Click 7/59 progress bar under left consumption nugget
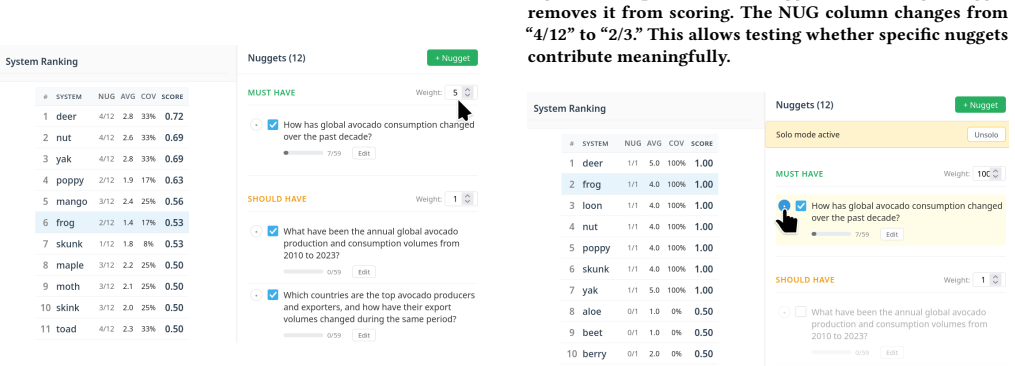 303,154
